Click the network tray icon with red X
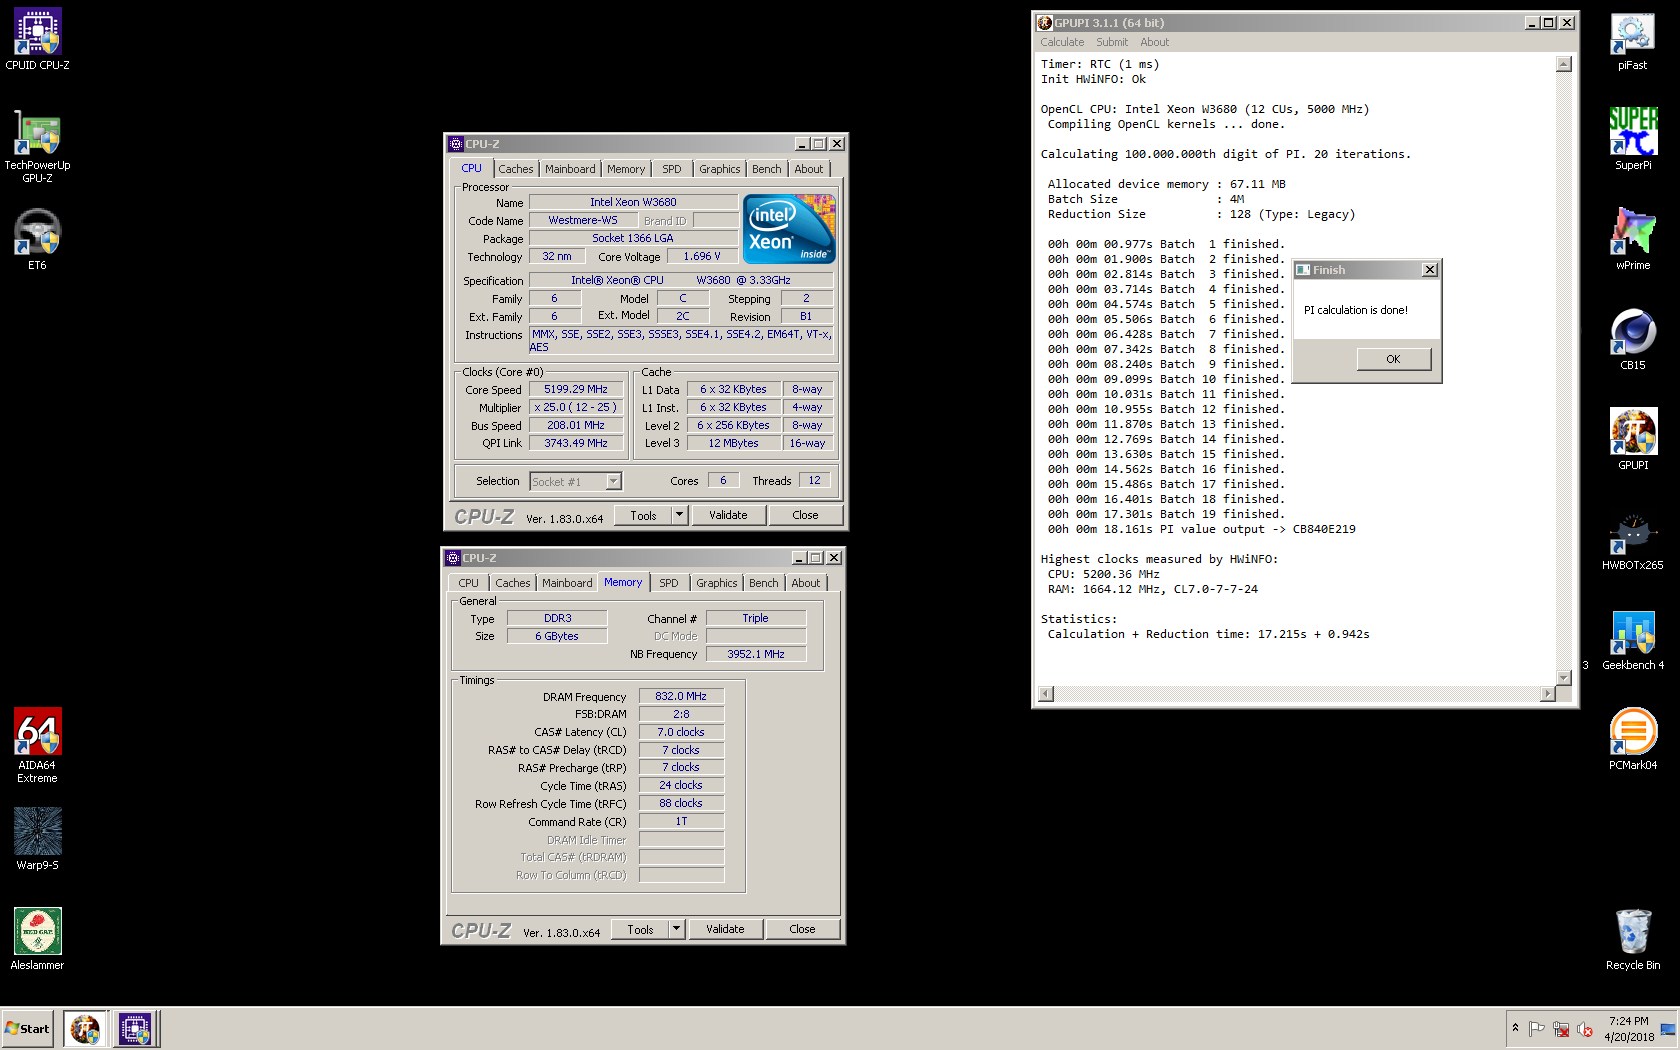The width and height of the screenshot is (1680, 1050). pos(1560,1029)
